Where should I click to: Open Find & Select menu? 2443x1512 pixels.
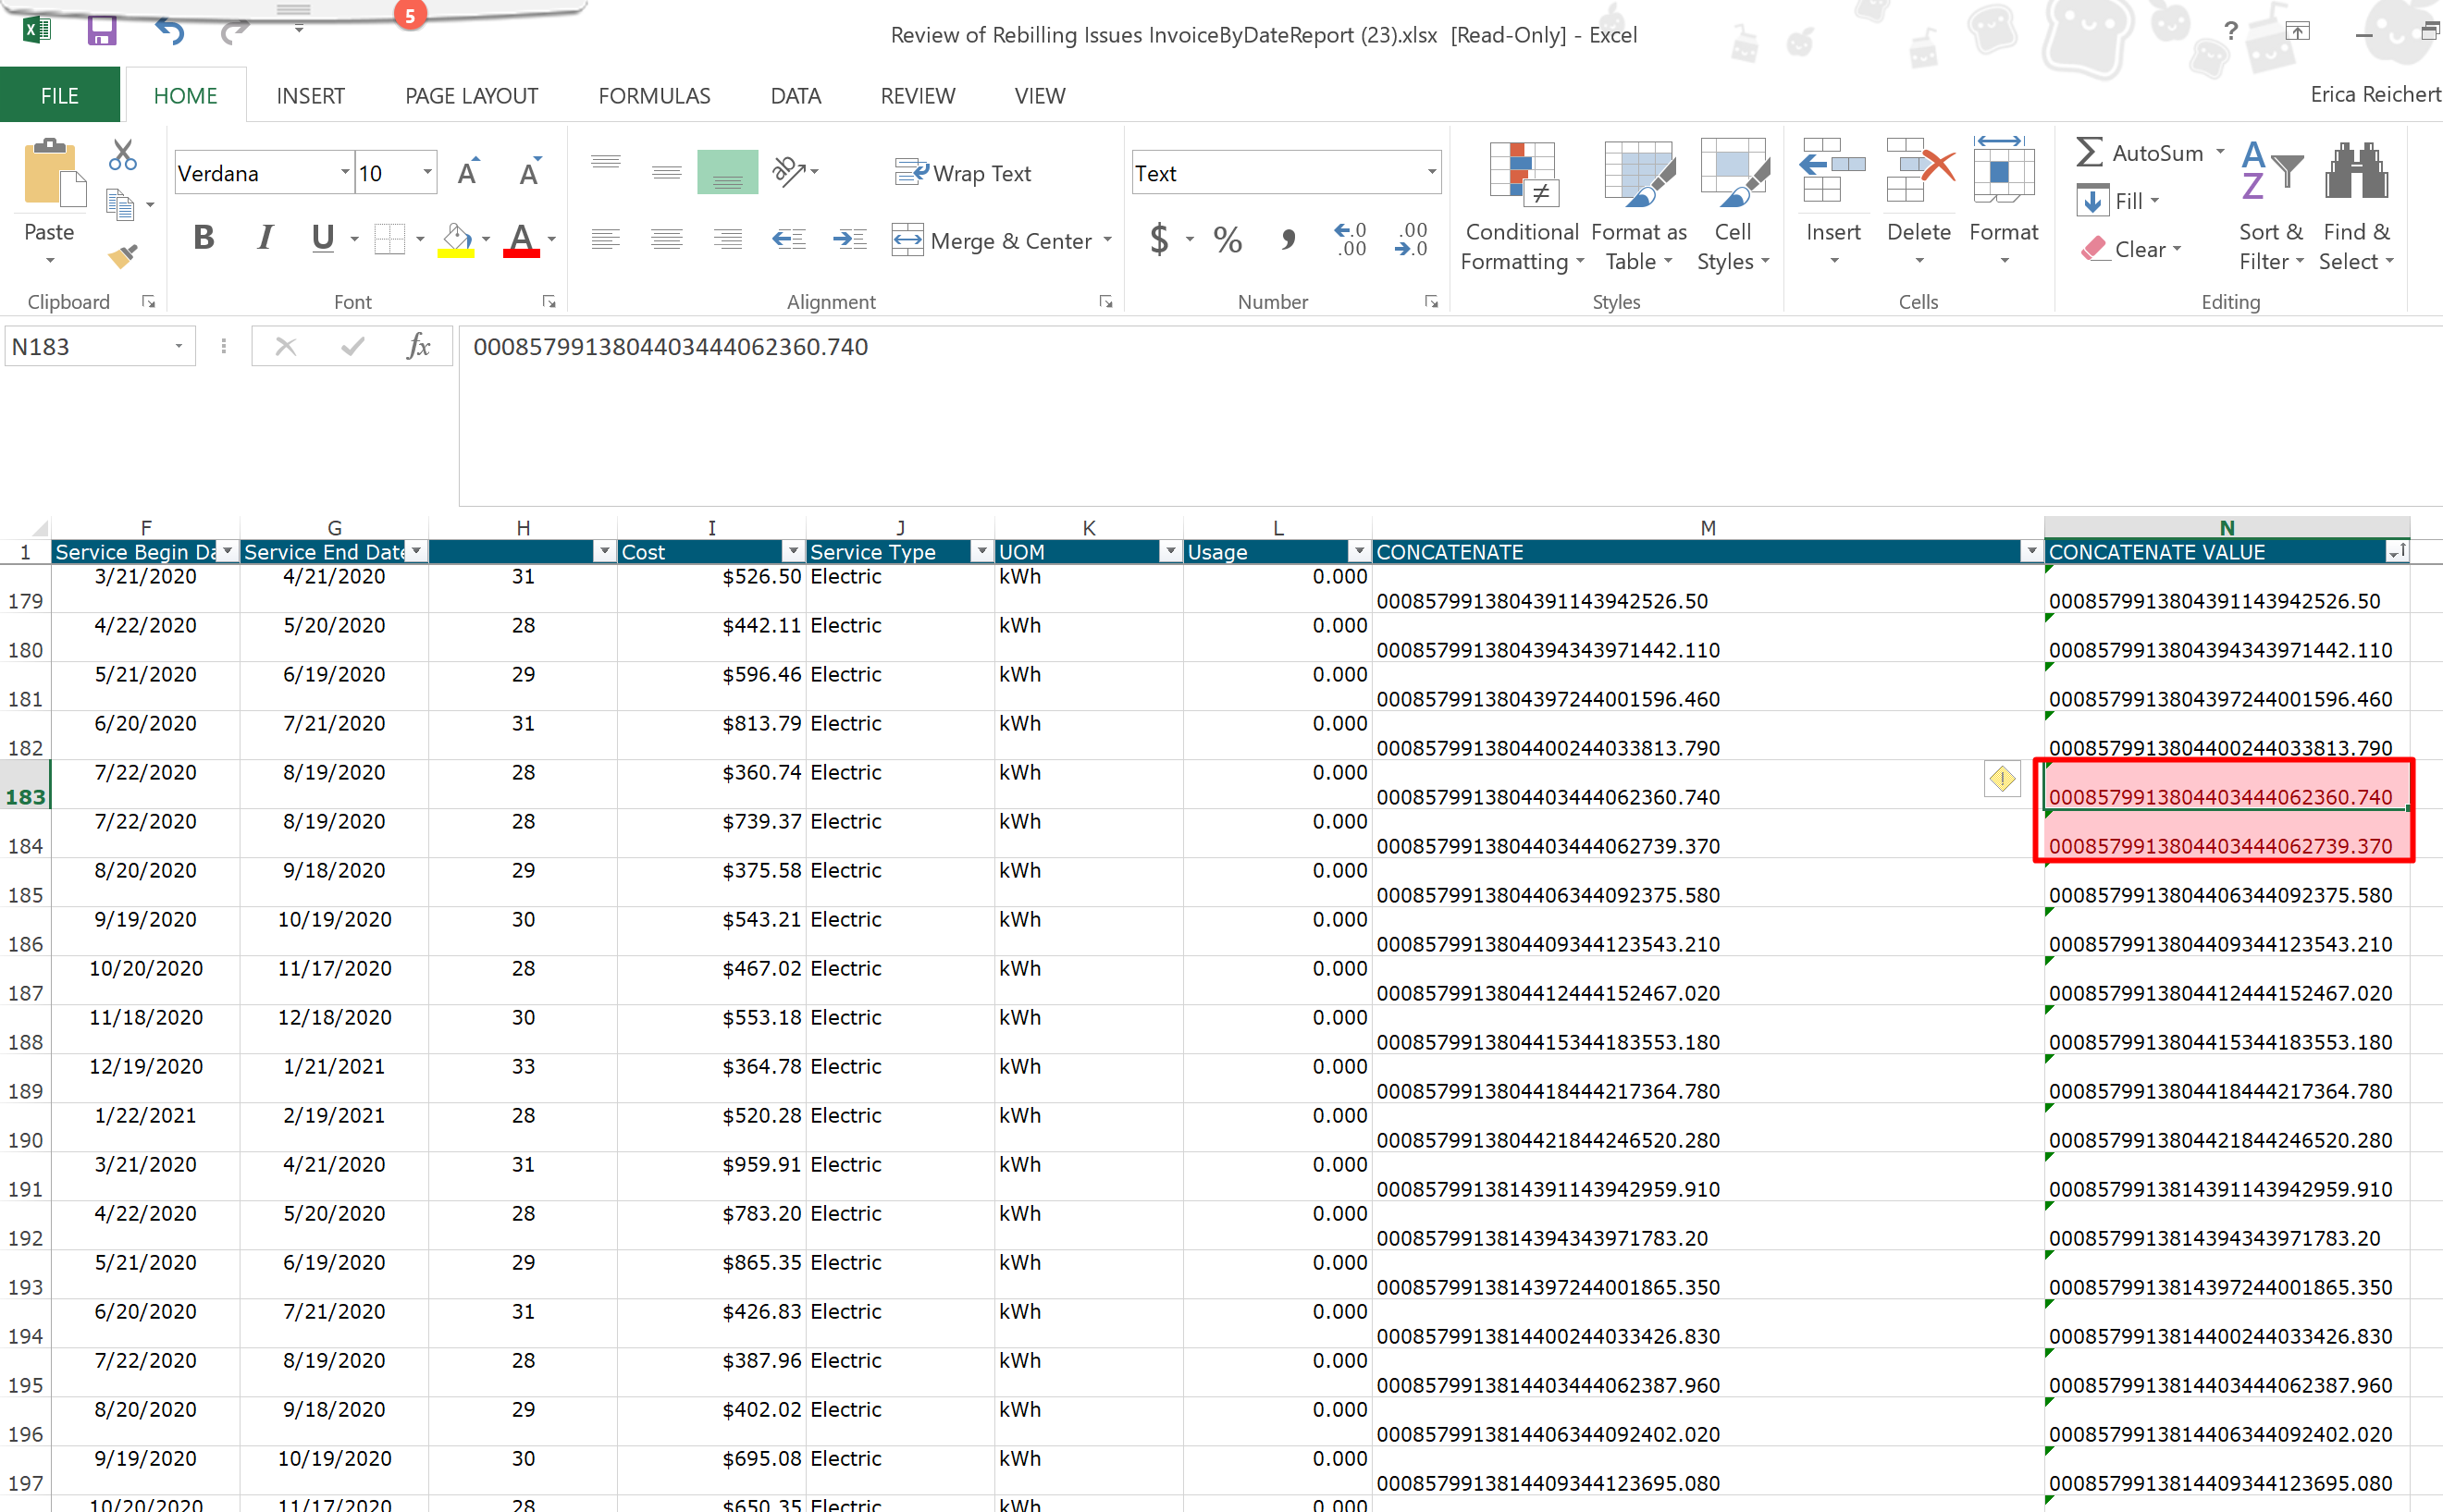pos(2355,205)
